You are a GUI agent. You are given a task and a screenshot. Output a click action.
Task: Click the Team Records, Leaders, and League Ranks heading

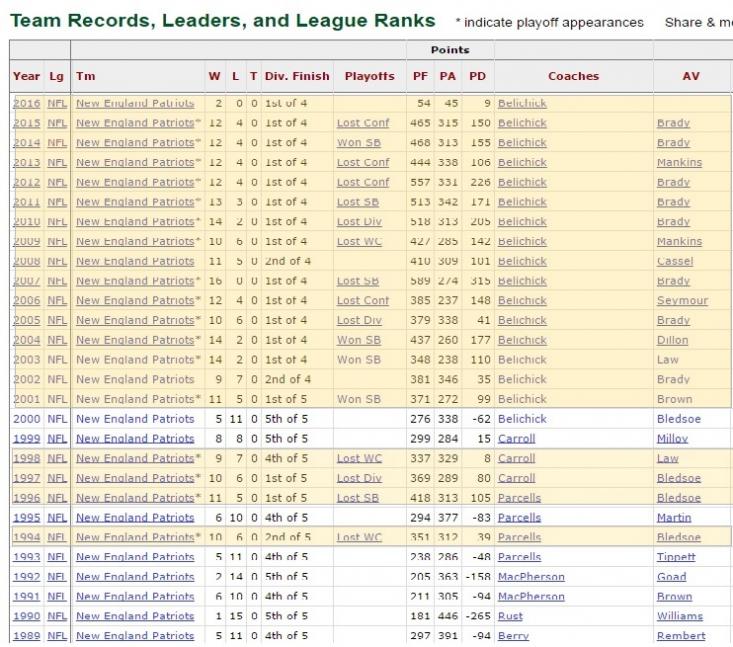click(223, 21)
